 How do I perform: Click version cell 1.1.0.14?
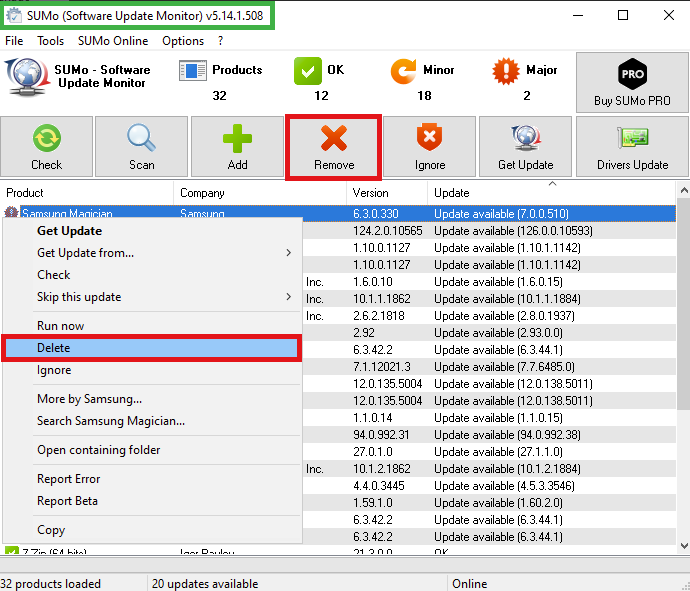click(x=372, y=418)
